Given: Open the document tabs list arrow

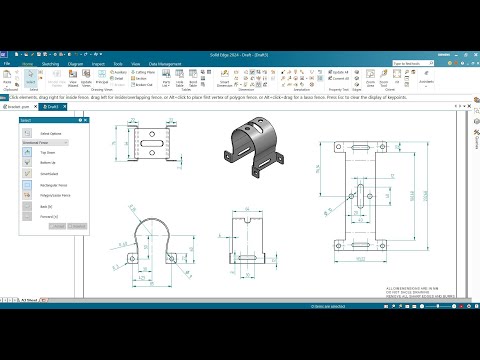Looking at the screenshot, I should click(464, 106).
